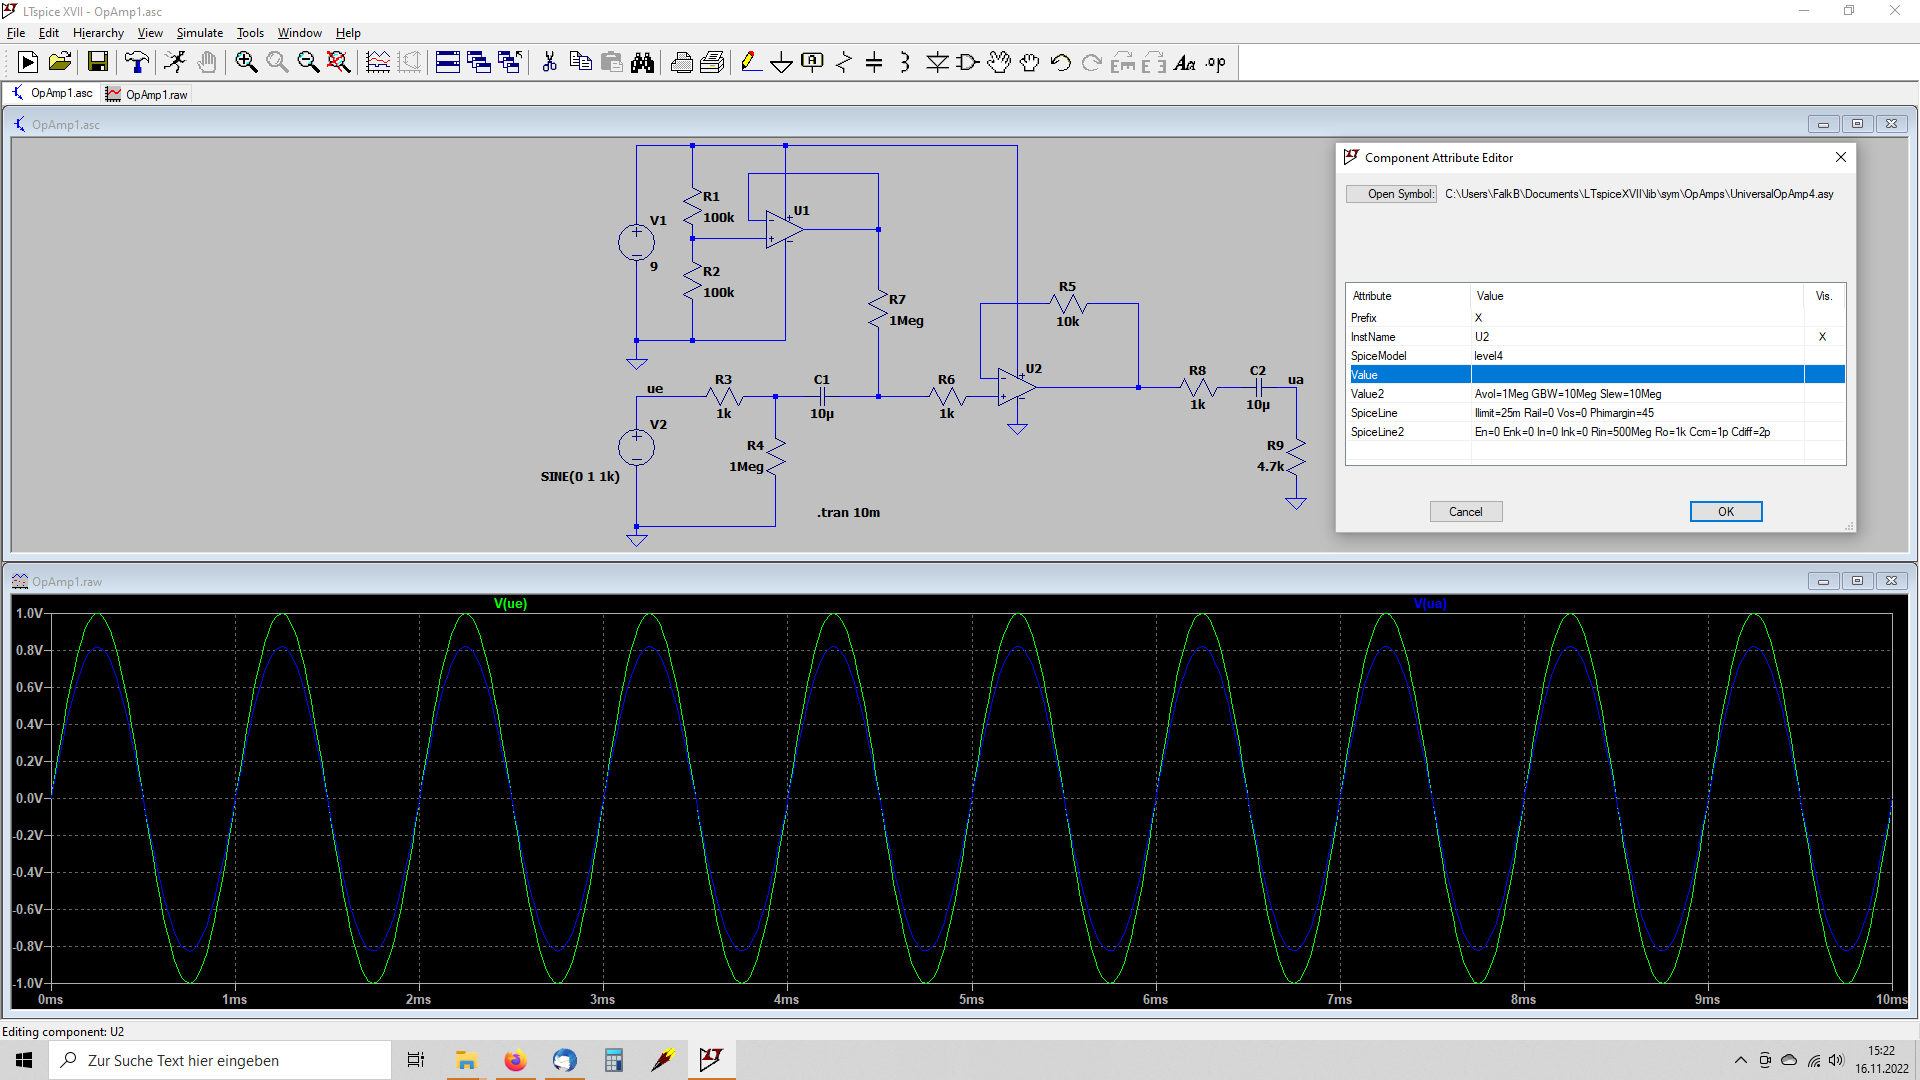Zoom out with the minus magnifier
Screen dimensions: 1920x1080
[308, 63]
